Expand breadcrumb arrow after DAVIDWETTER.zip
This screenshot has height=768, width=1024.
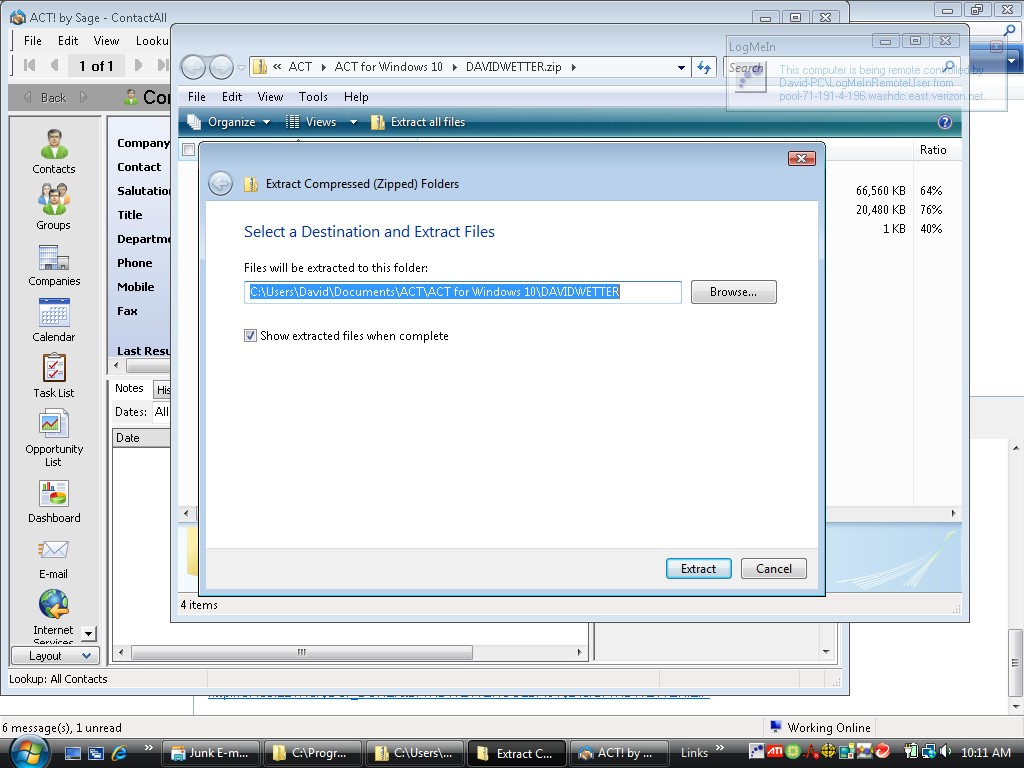[x=573, y=67]
